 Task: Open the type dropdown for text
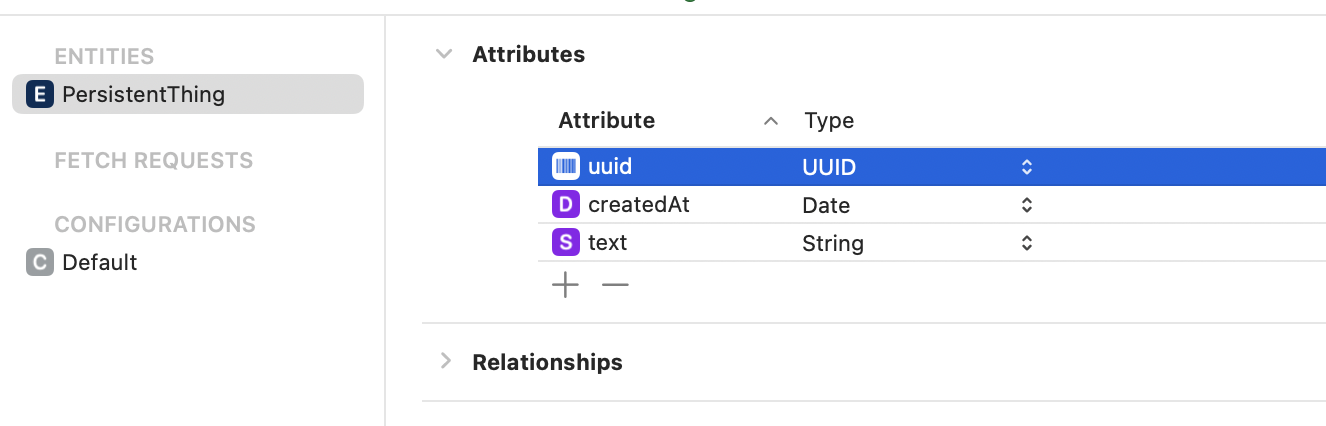point(1026,243)
